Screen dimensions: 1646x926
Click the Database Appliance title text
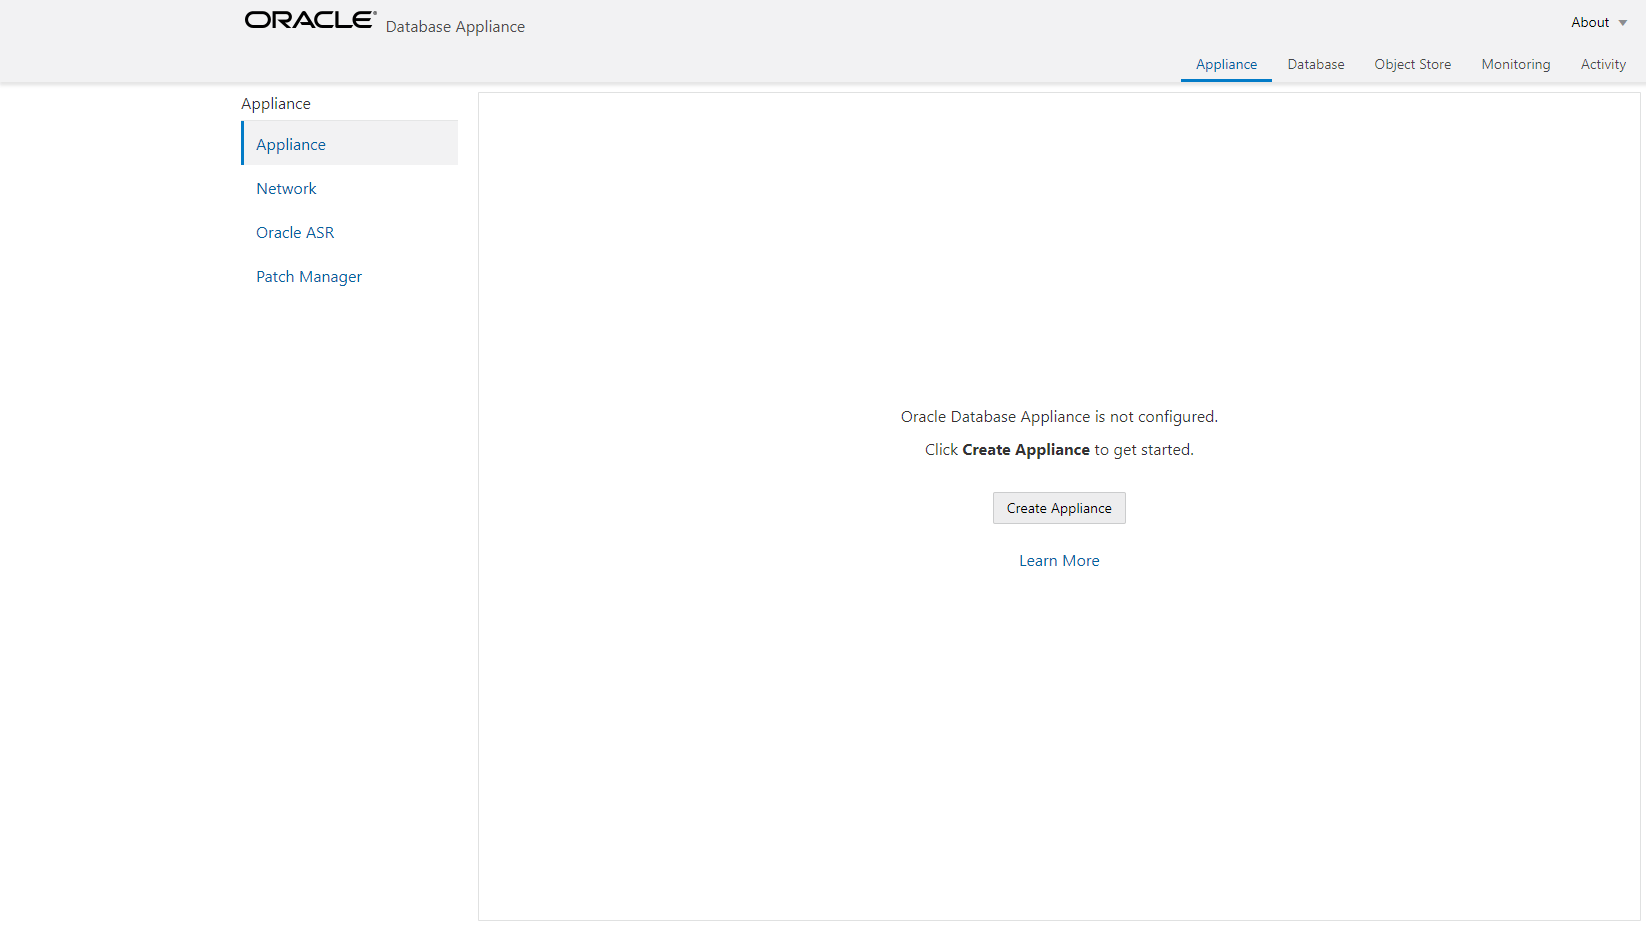pos(455,27)
